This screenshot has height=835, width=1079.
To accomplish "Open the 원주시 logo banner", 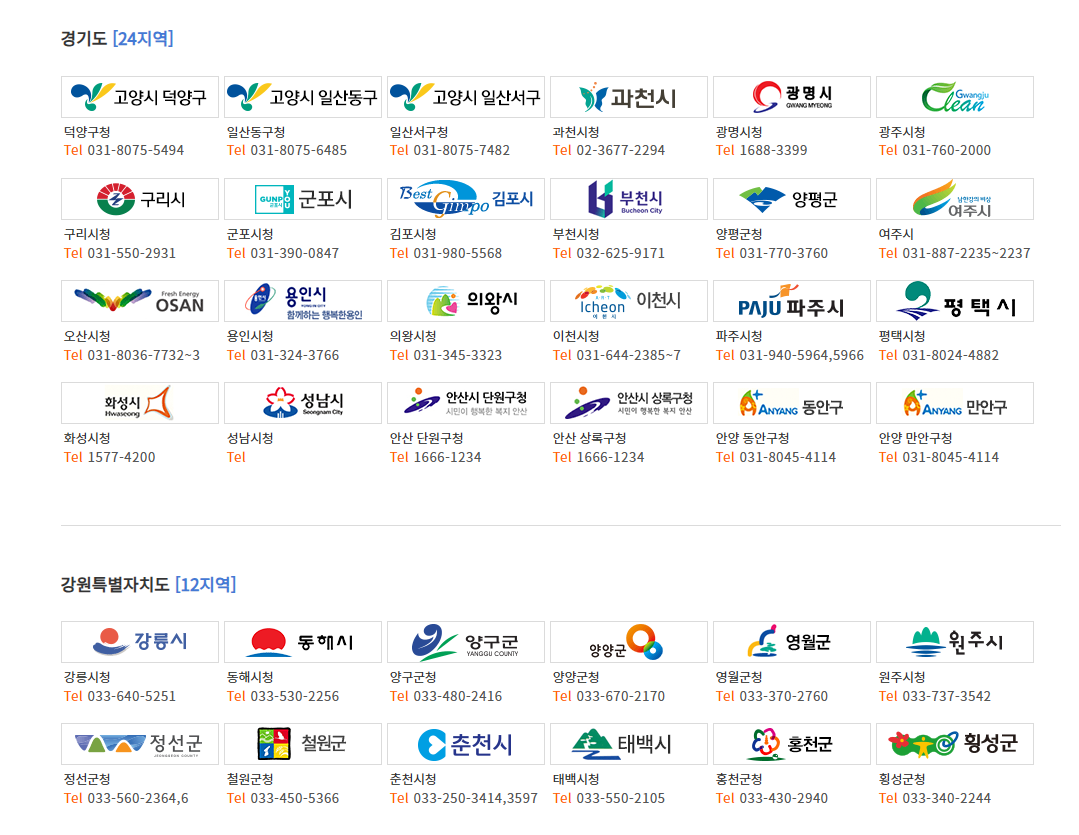I will 955,642.
